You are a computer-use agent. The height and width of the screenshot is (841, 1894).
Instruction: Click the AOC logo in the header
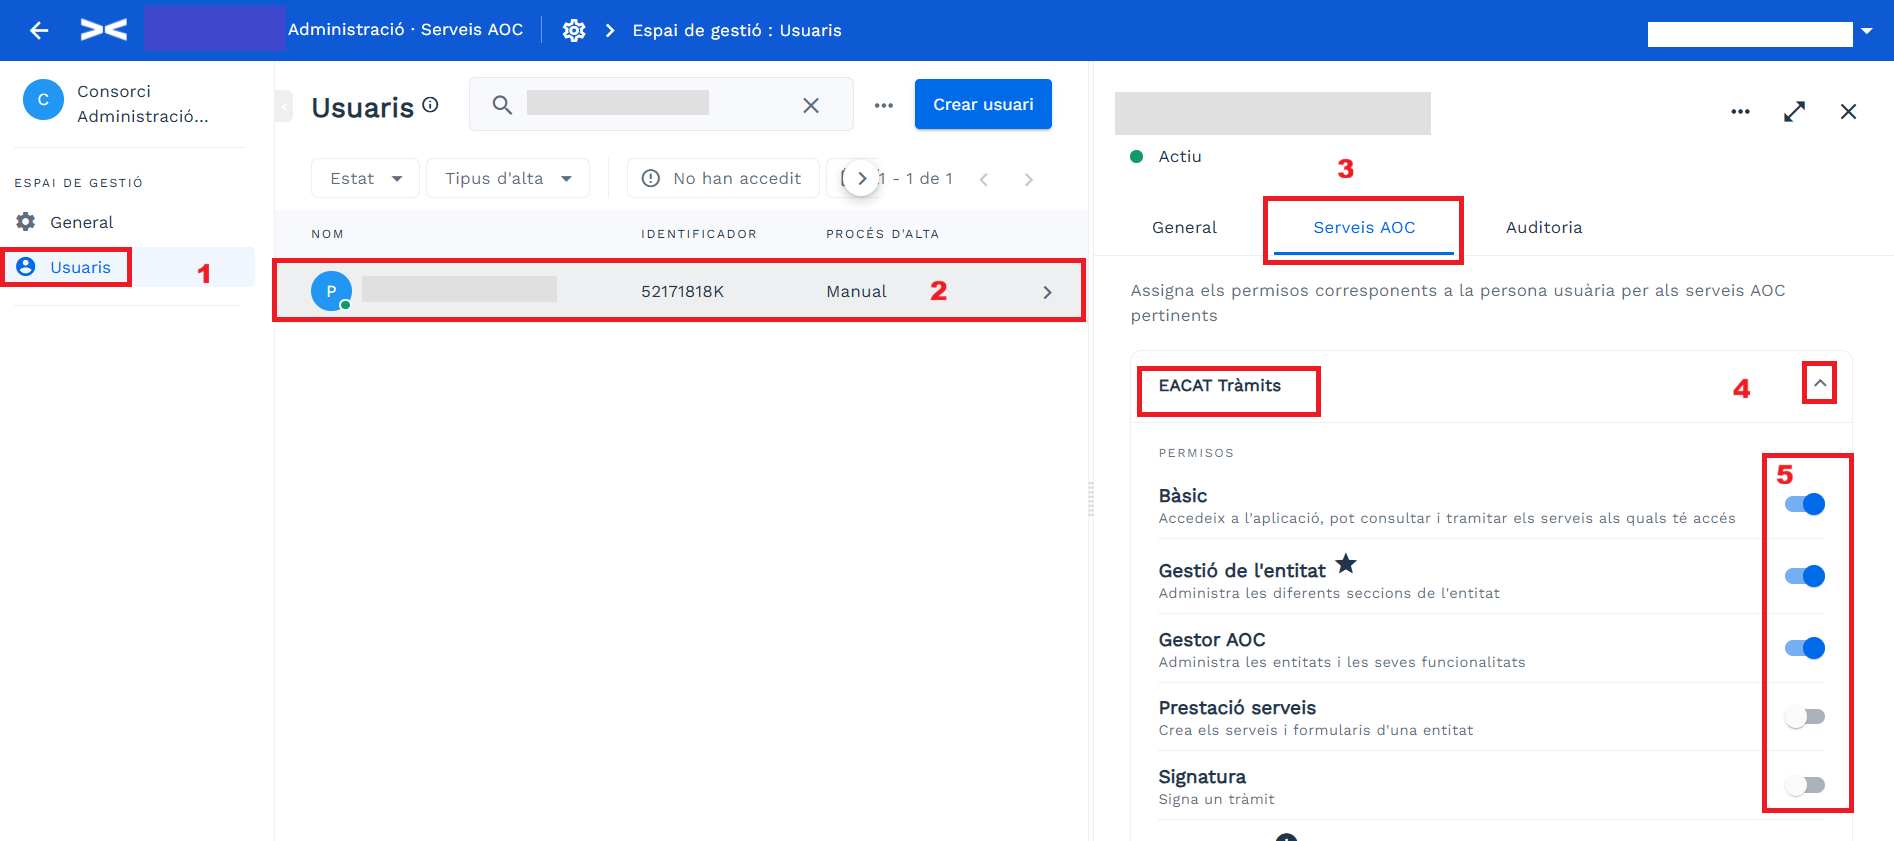pos(104,30)
